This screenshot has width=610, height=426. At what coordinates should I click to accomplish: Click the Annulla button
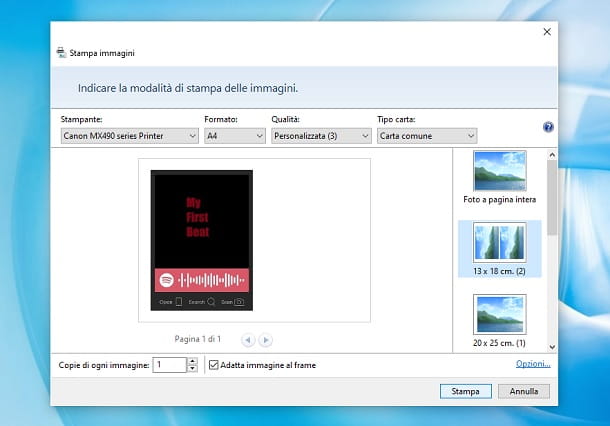(x=524, y=391)
